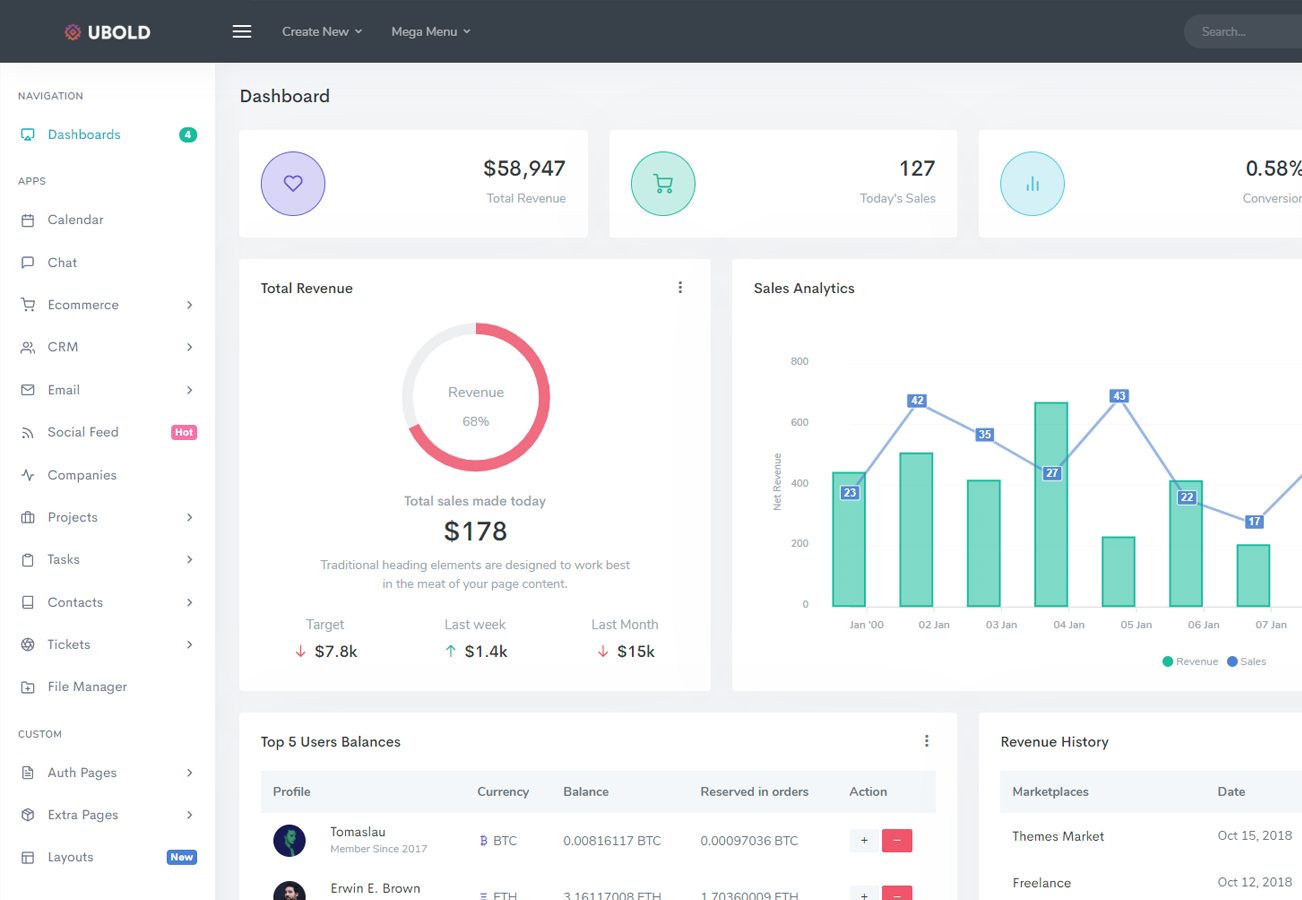Toggle Revenue series in Sales Analytics legend

click(1189, 661)
